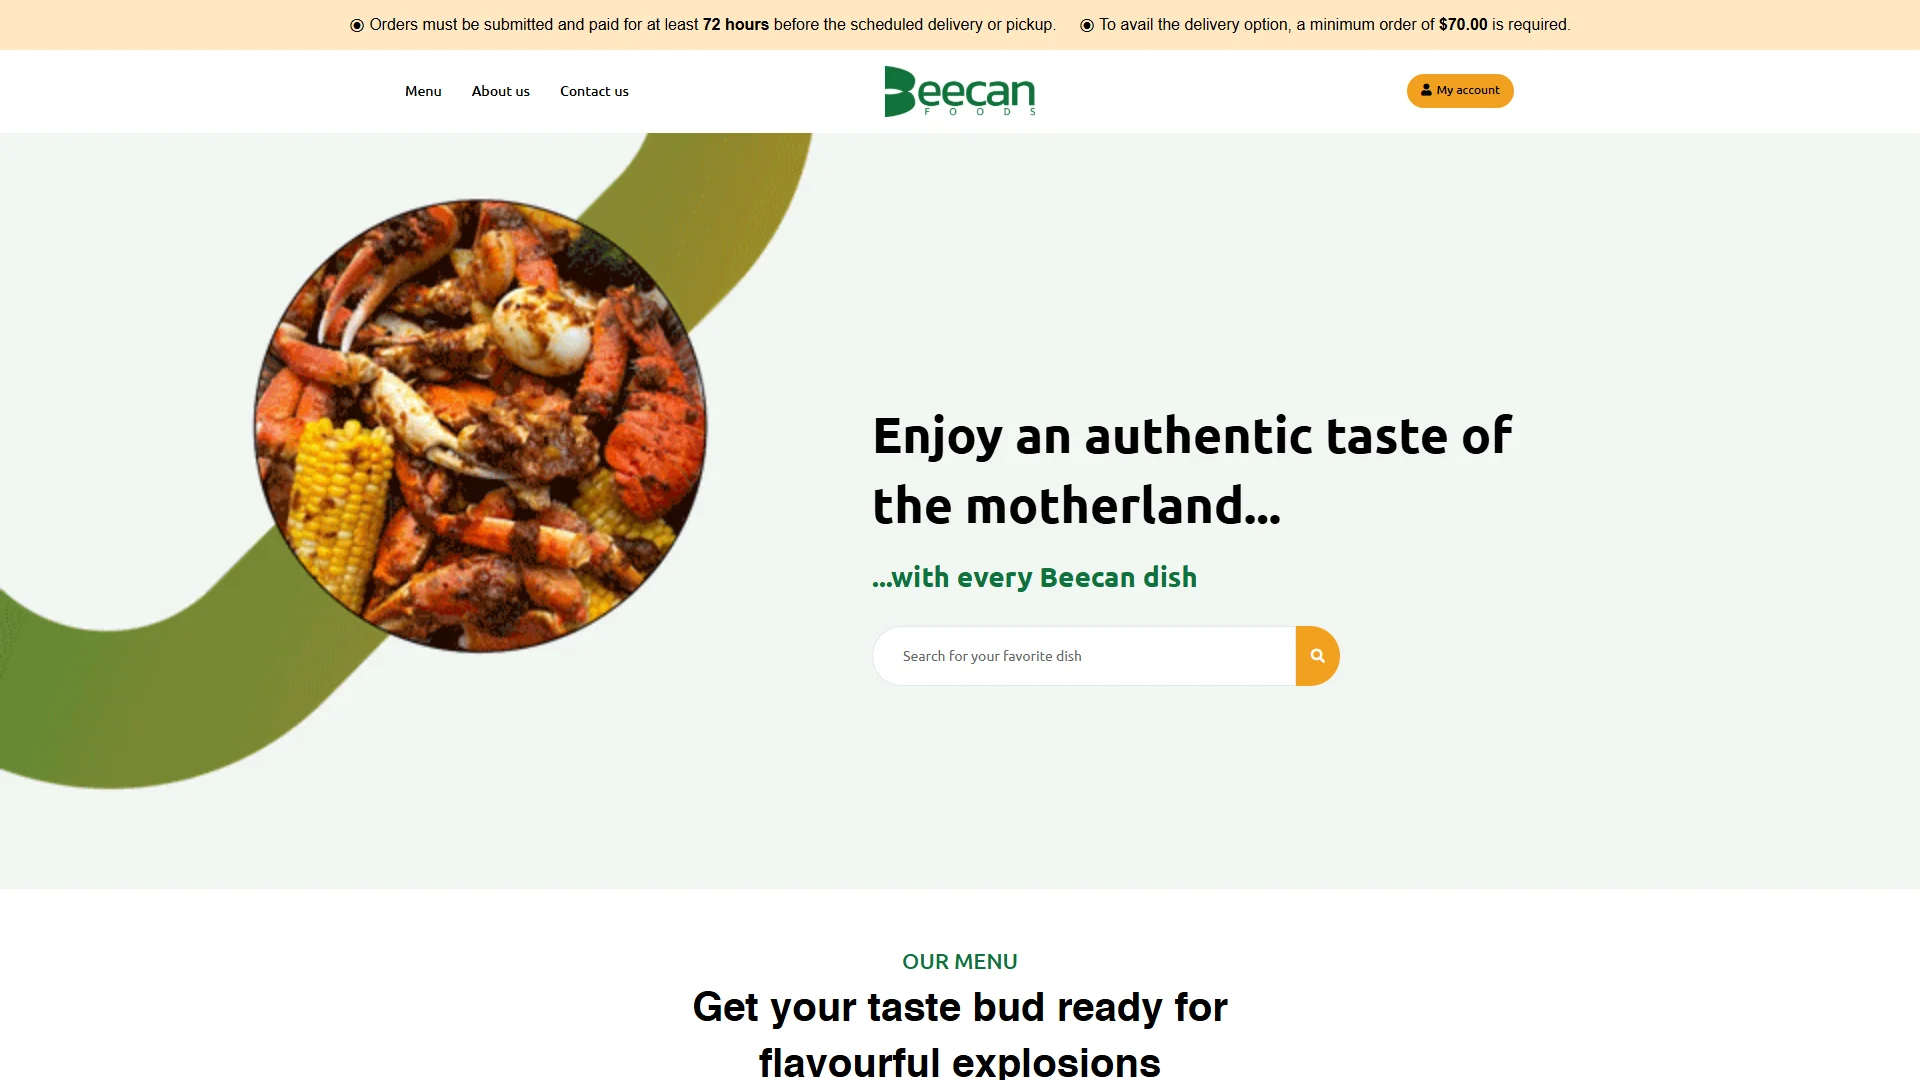Screen dimensions: 1920x1080
Task: Click the with every Beecan dish tagline
Action: pos(1034,577)
